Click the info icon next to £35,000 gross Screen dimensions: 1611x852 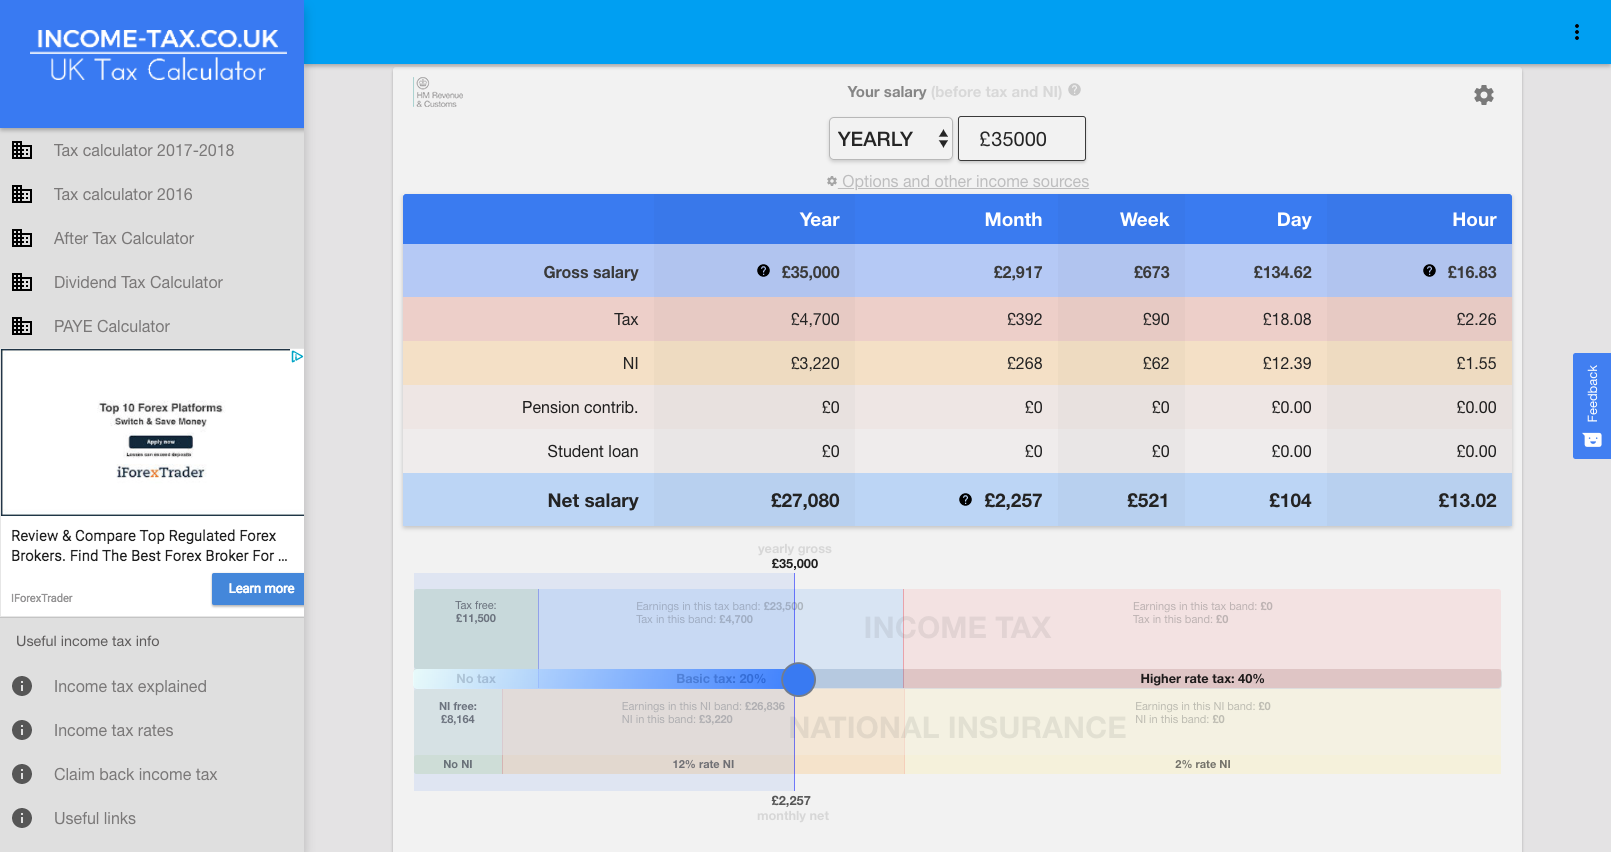point(764,271)
